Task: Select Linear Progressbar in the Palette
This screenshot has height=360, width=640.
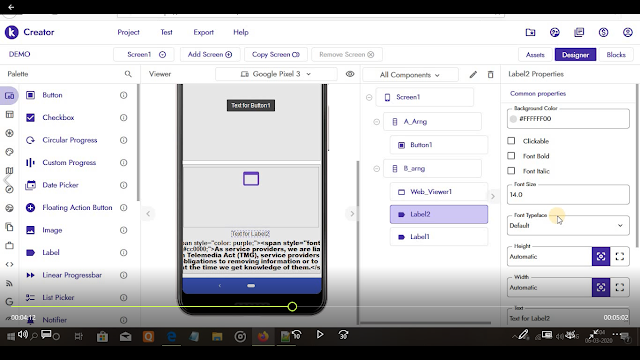Action: [x=72, y=275]
